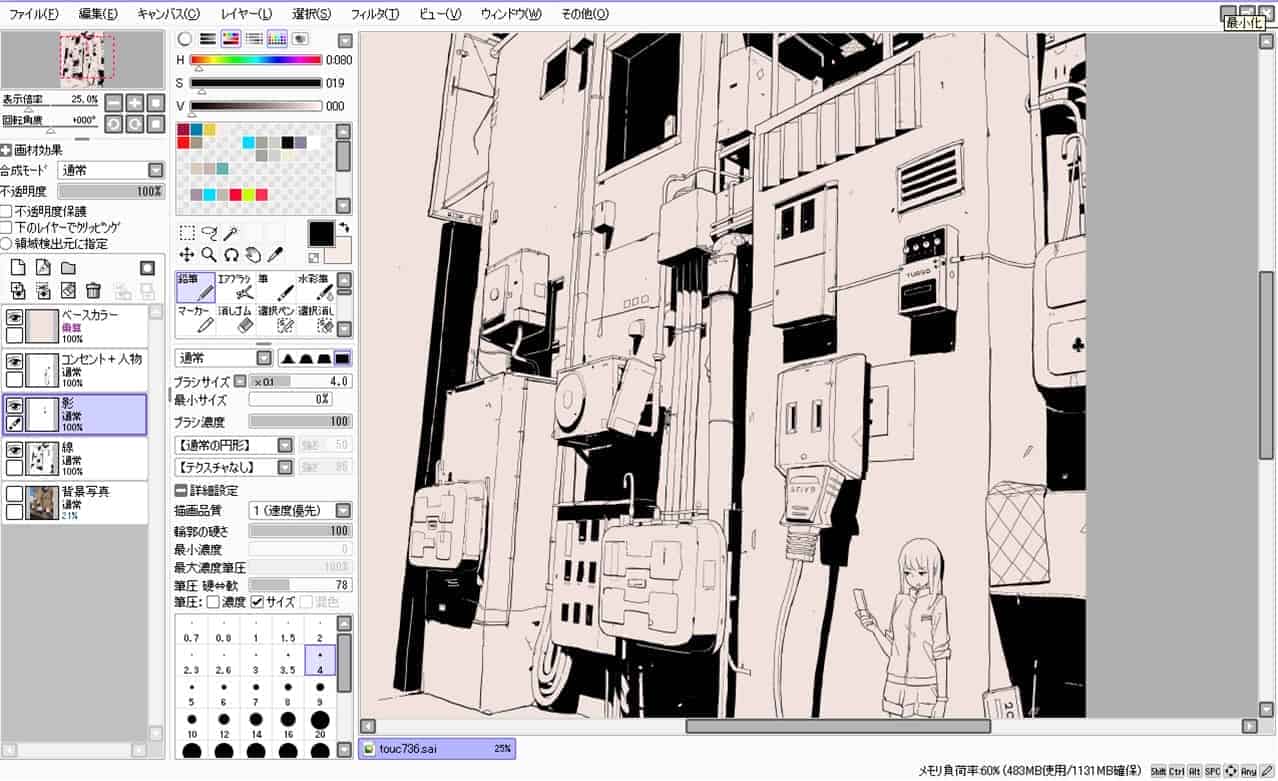
Task: Choose the eyedropper color picker tool
Action: 274,255
